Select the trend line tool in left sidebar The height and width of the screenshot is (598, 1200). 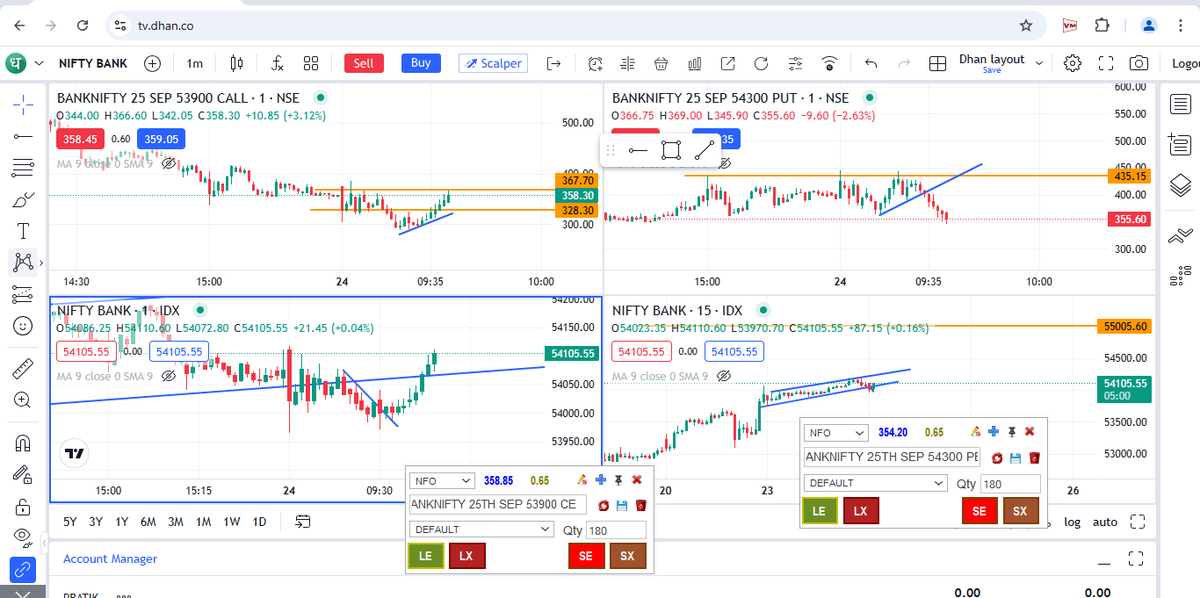pyautogui.click(x=23, y=135)
